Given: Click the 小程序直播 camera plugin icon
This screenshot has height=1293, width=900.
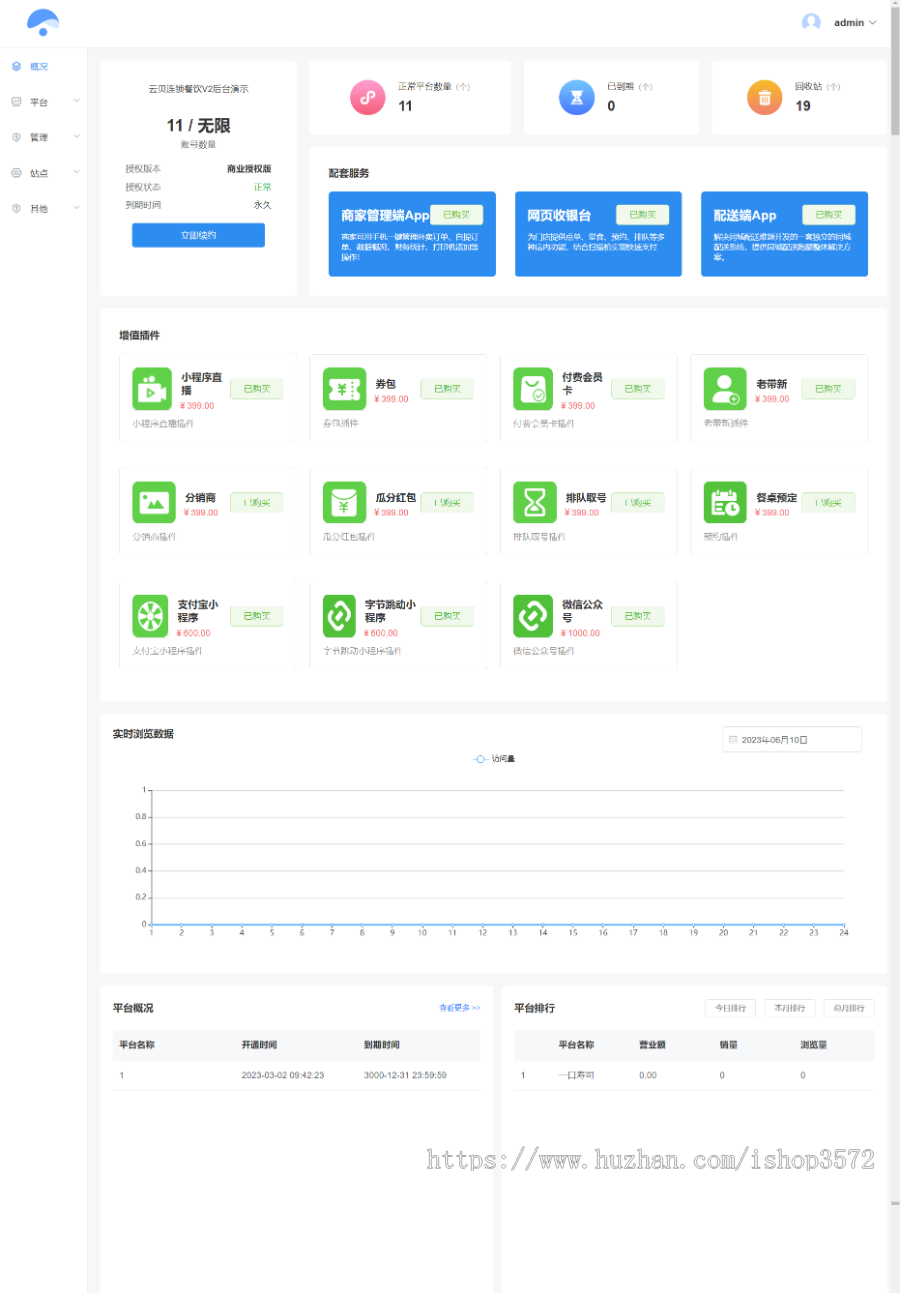Looking at the screenshot, I should tap(151, 389).
